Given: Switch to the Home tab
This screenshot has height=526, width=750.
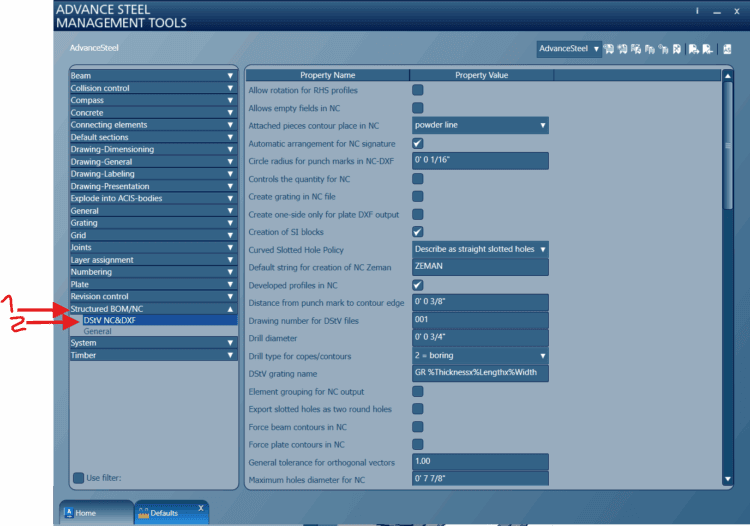Looking at the screenshot, I should tap(96, 513).
